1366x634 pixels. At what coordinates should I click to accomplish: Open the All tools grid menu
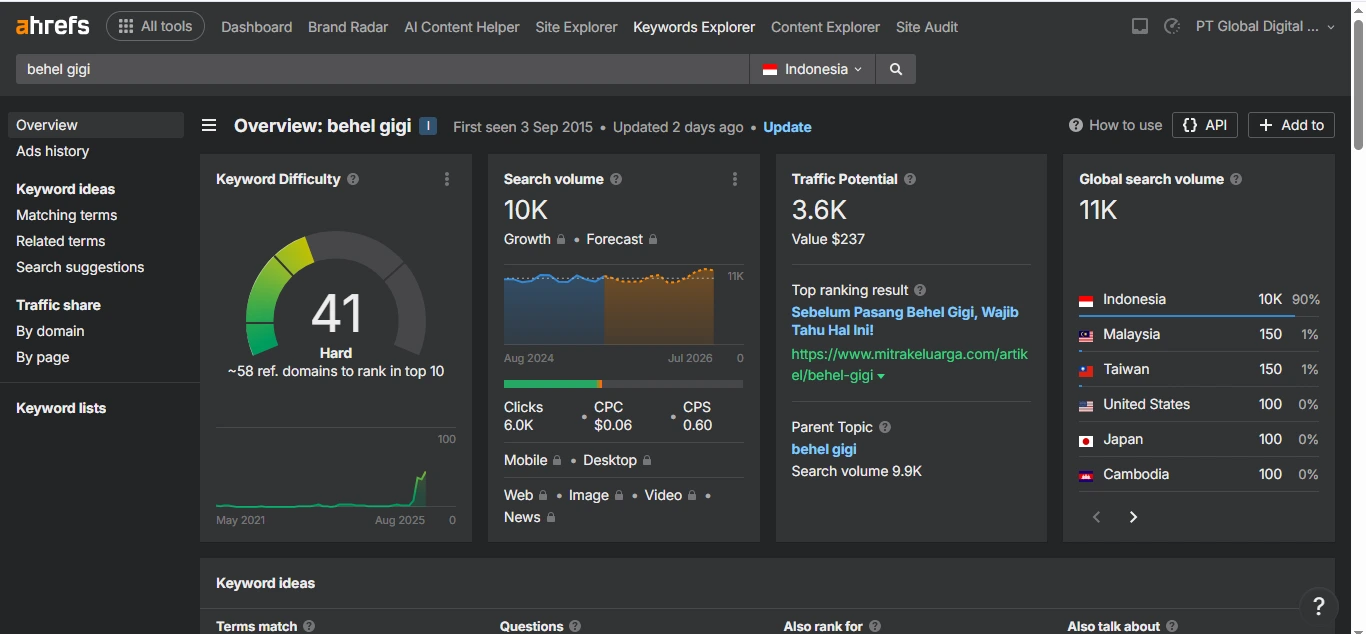pos(155,26)
